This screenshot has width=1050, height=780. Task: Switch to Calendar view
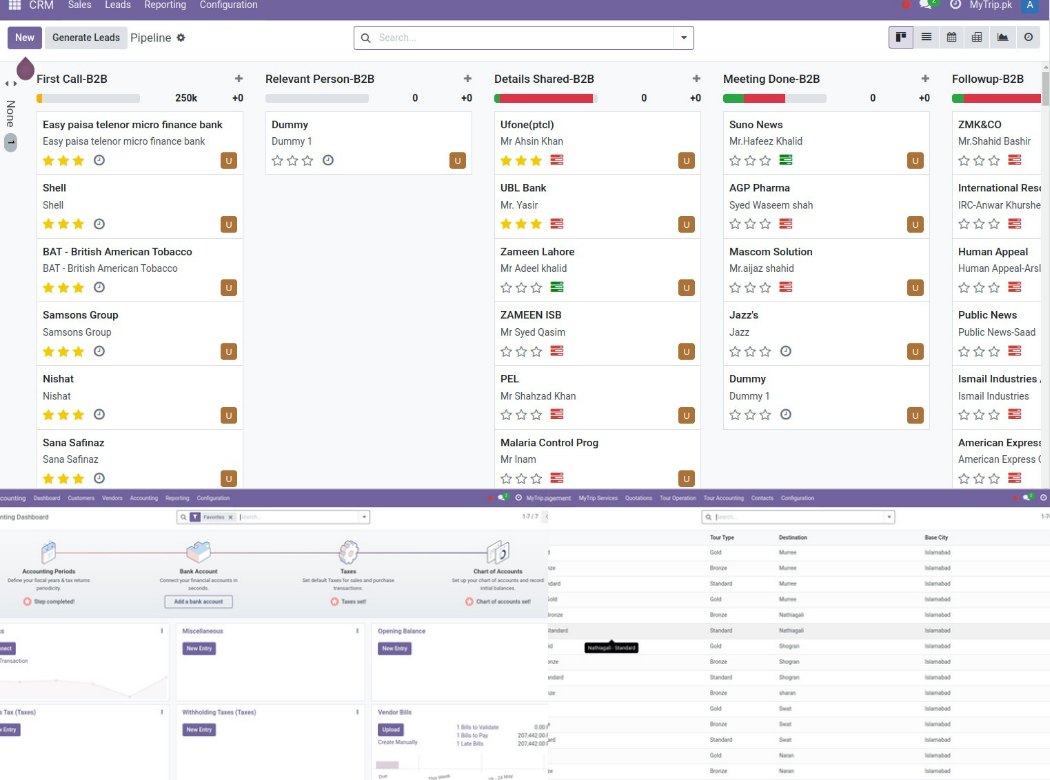click(x=952, y=37)
